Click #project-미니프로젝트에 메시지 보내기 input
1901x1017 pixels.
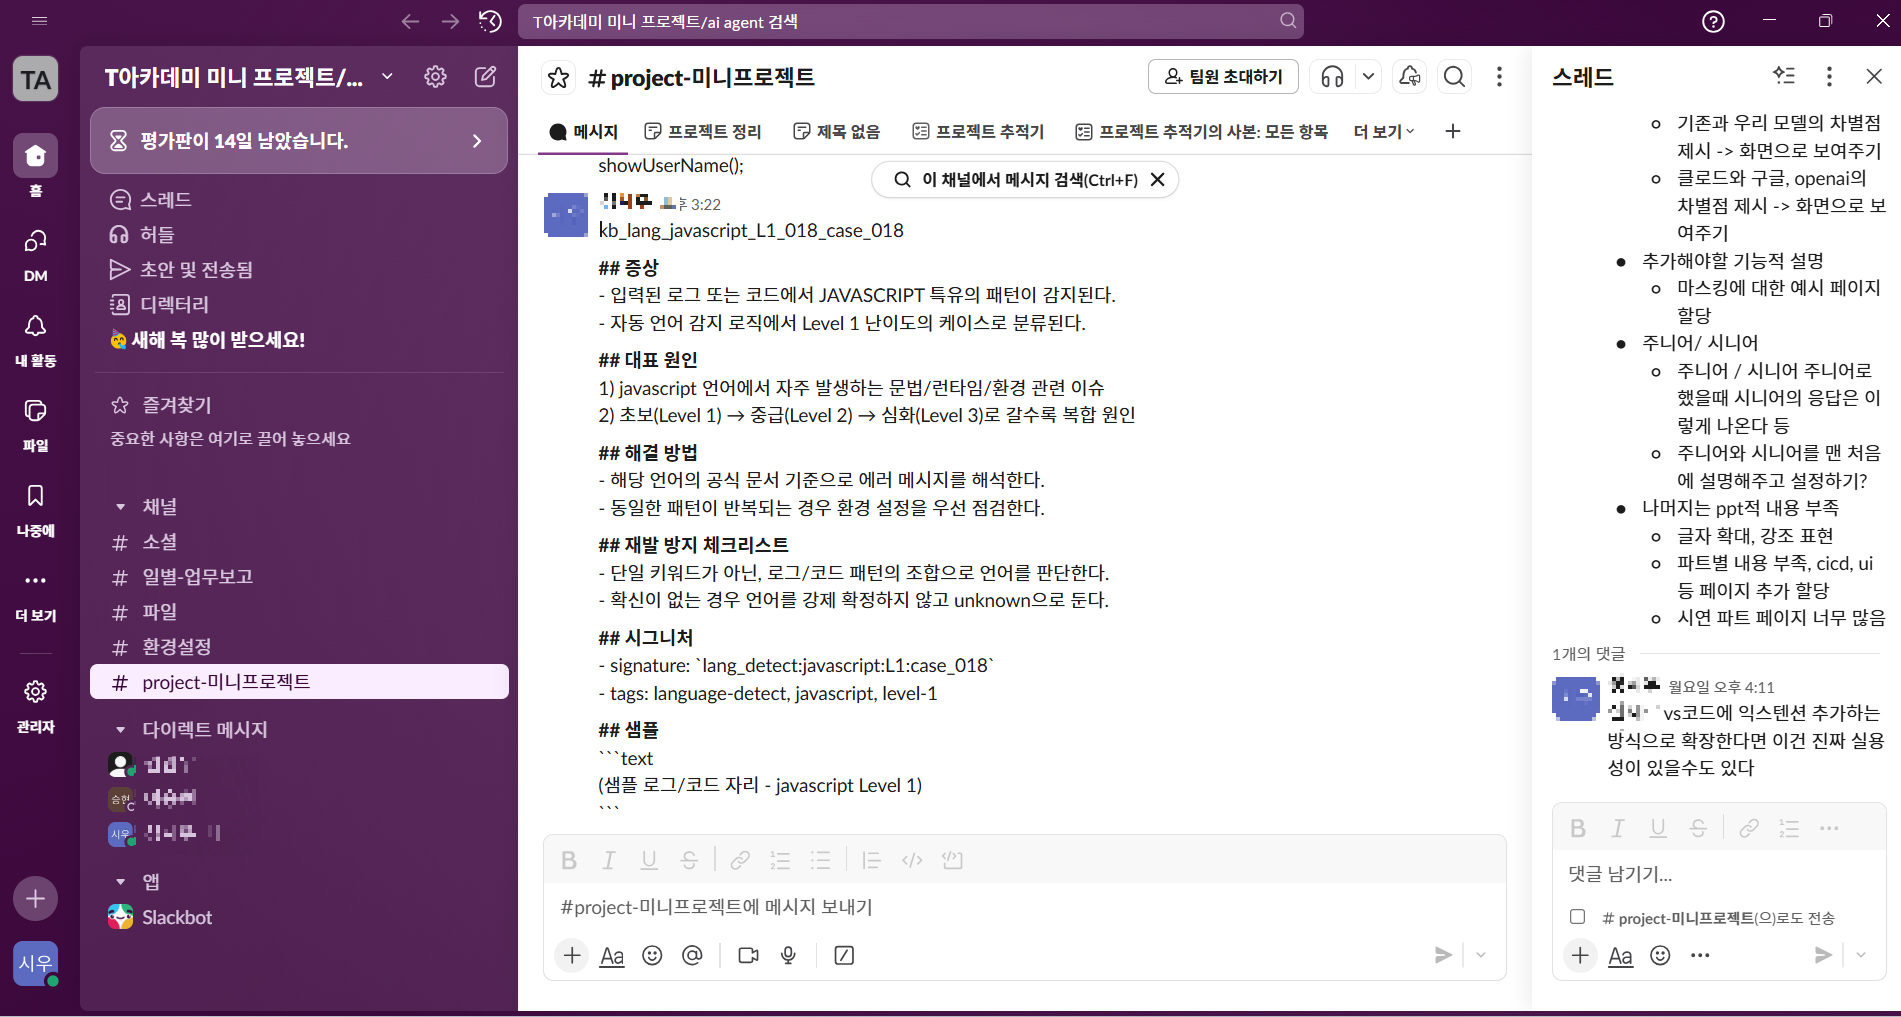pyautogui.click(x=1024, y=907)
